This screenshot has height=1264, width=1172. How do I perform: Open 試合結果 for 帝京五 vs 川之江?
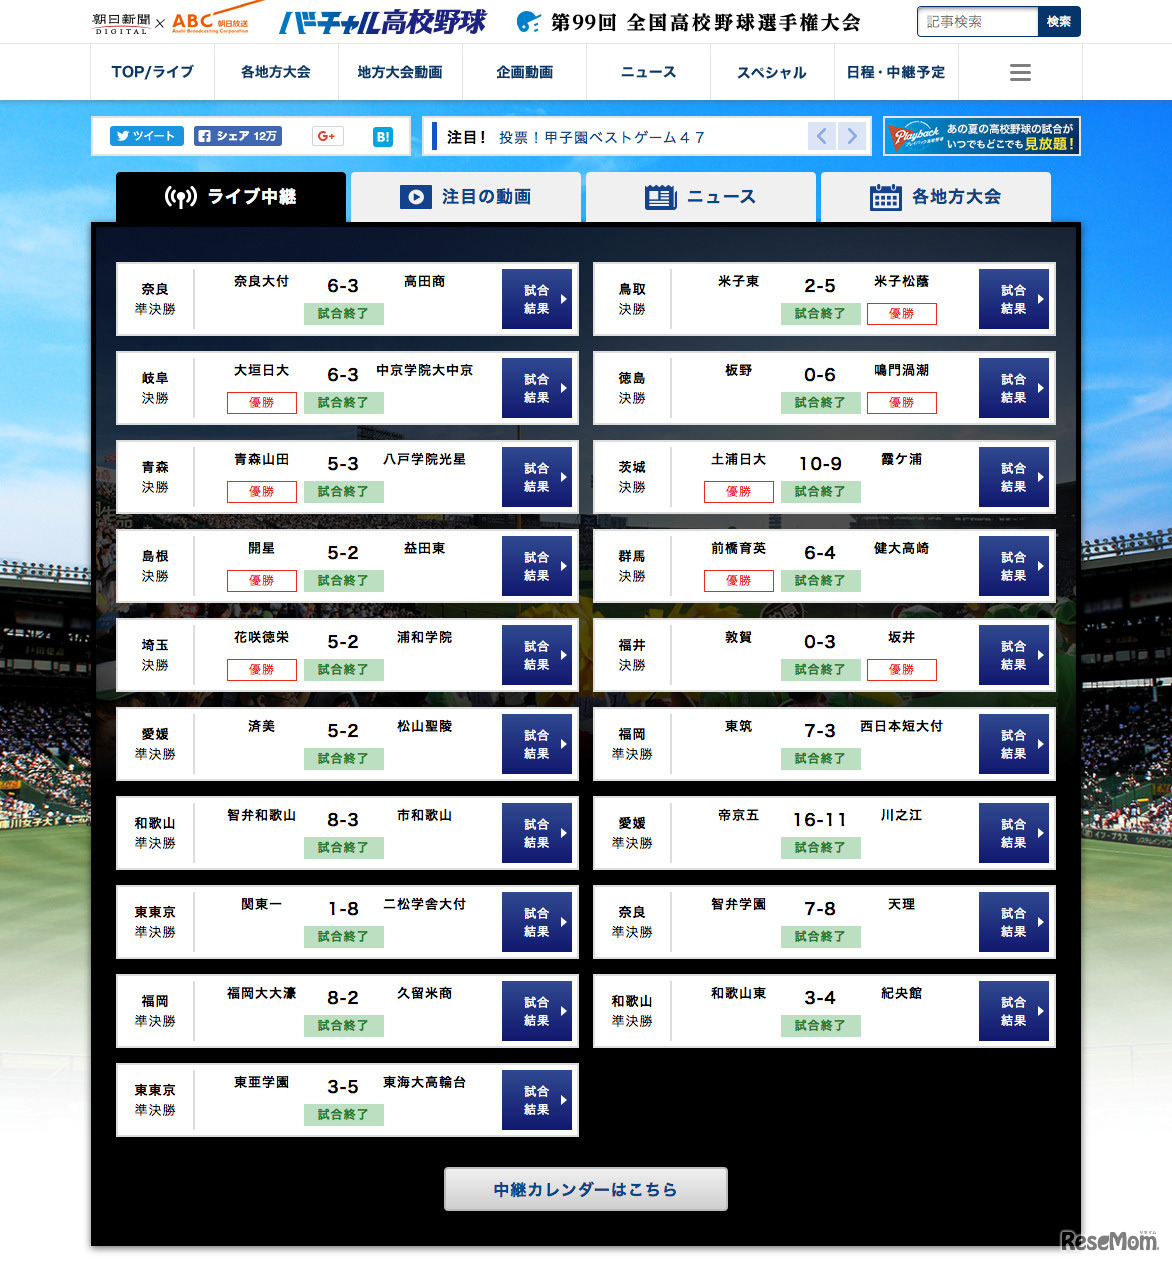click(1014, 833)
